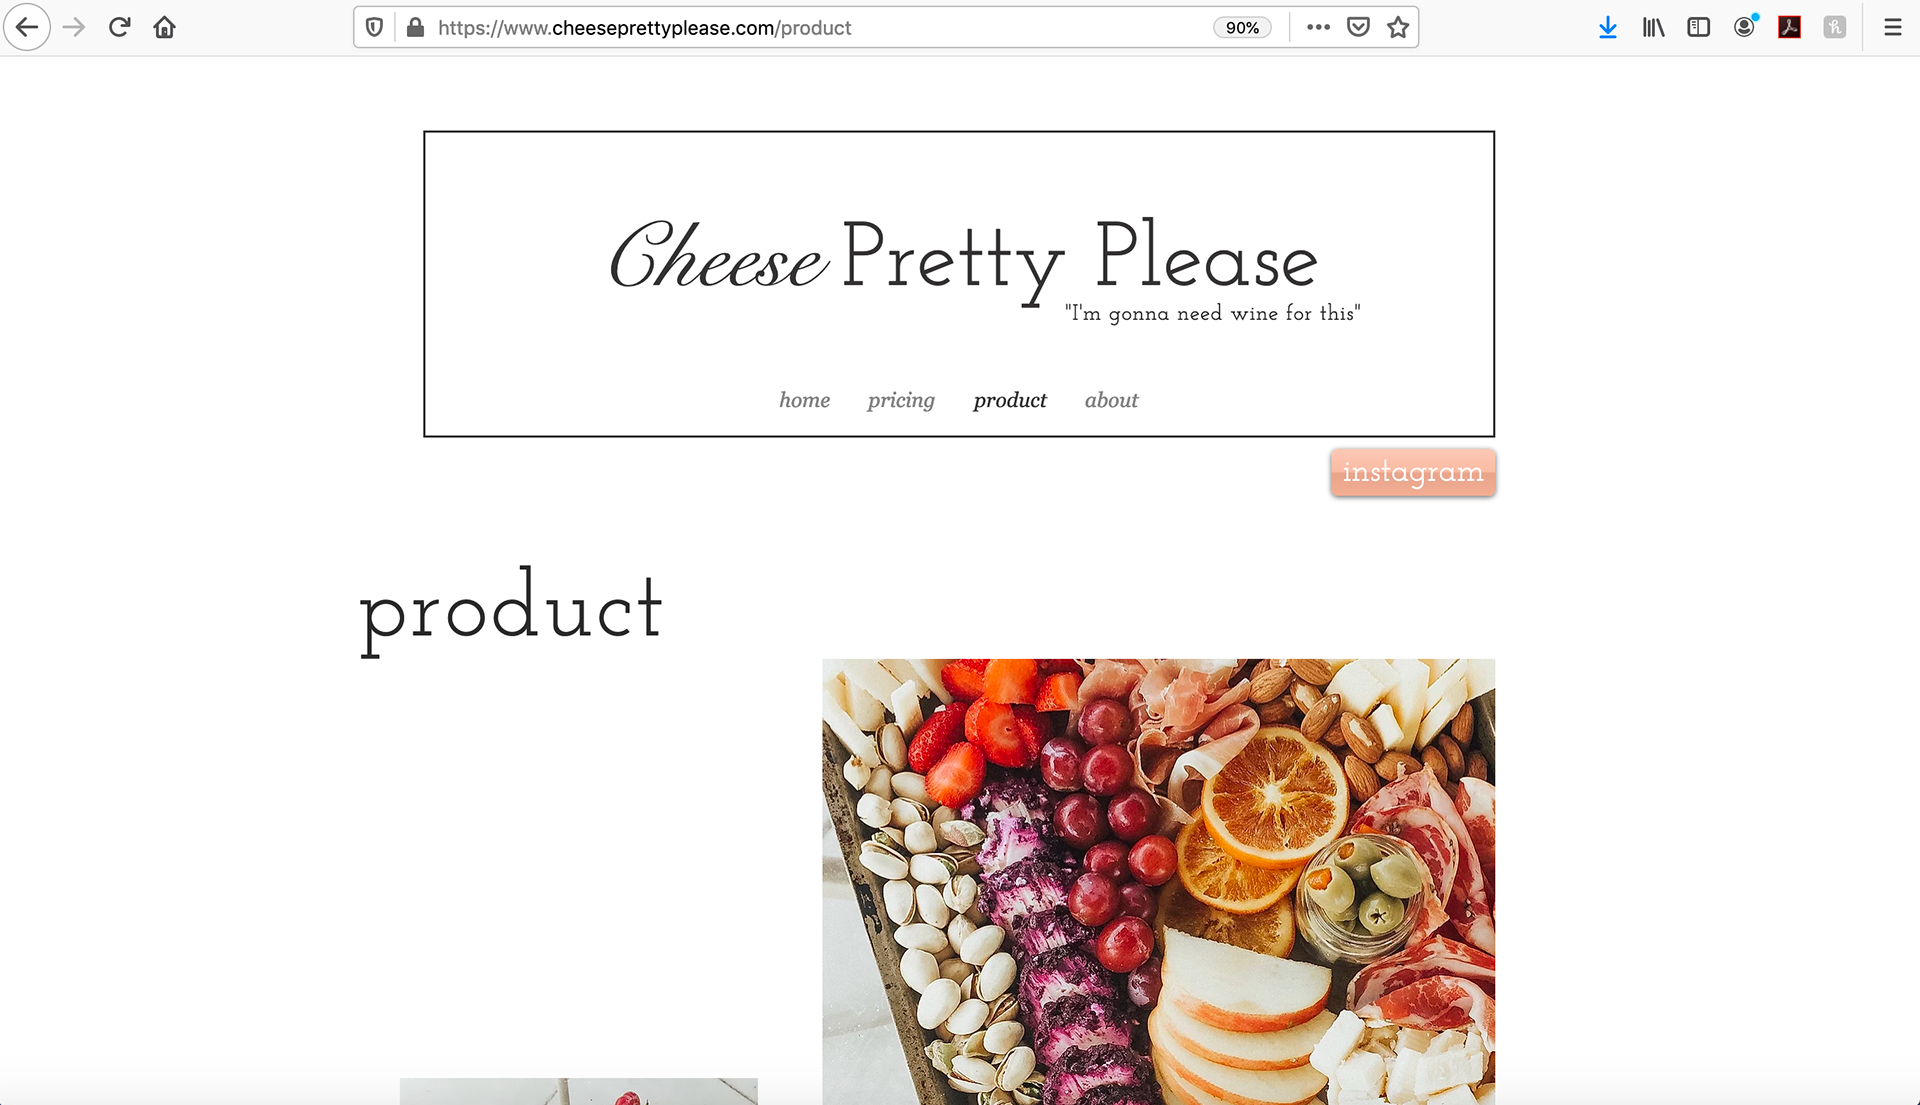Open the Firefox home page

pos(165,27)
